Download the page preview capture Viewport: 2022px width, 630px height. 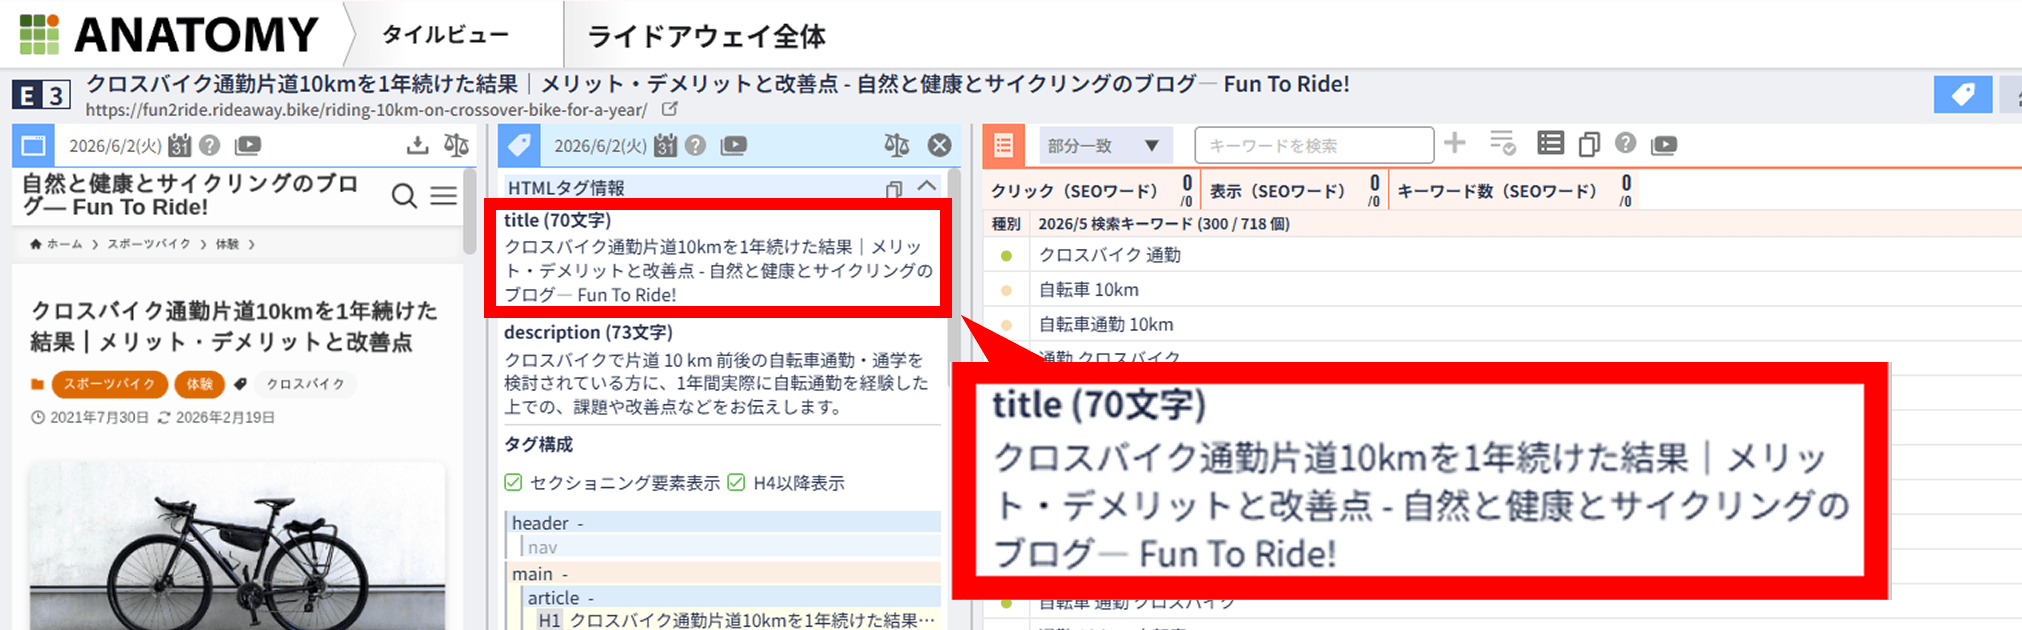coord(417,146)
